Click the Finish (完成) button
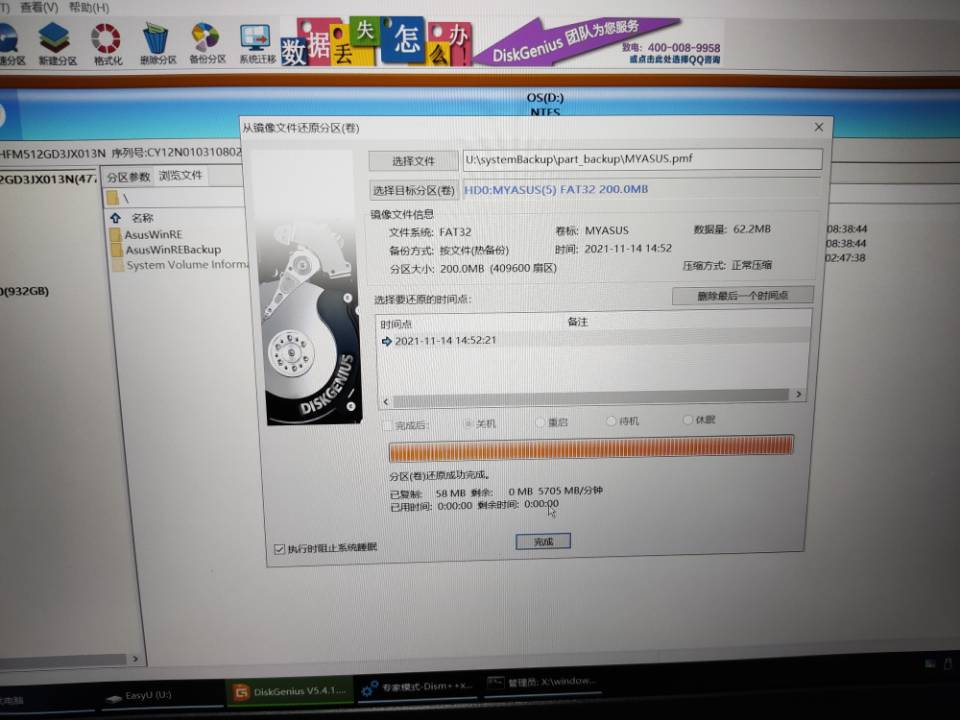The width and height of the screenshot is (960, 720). point(543,541)
